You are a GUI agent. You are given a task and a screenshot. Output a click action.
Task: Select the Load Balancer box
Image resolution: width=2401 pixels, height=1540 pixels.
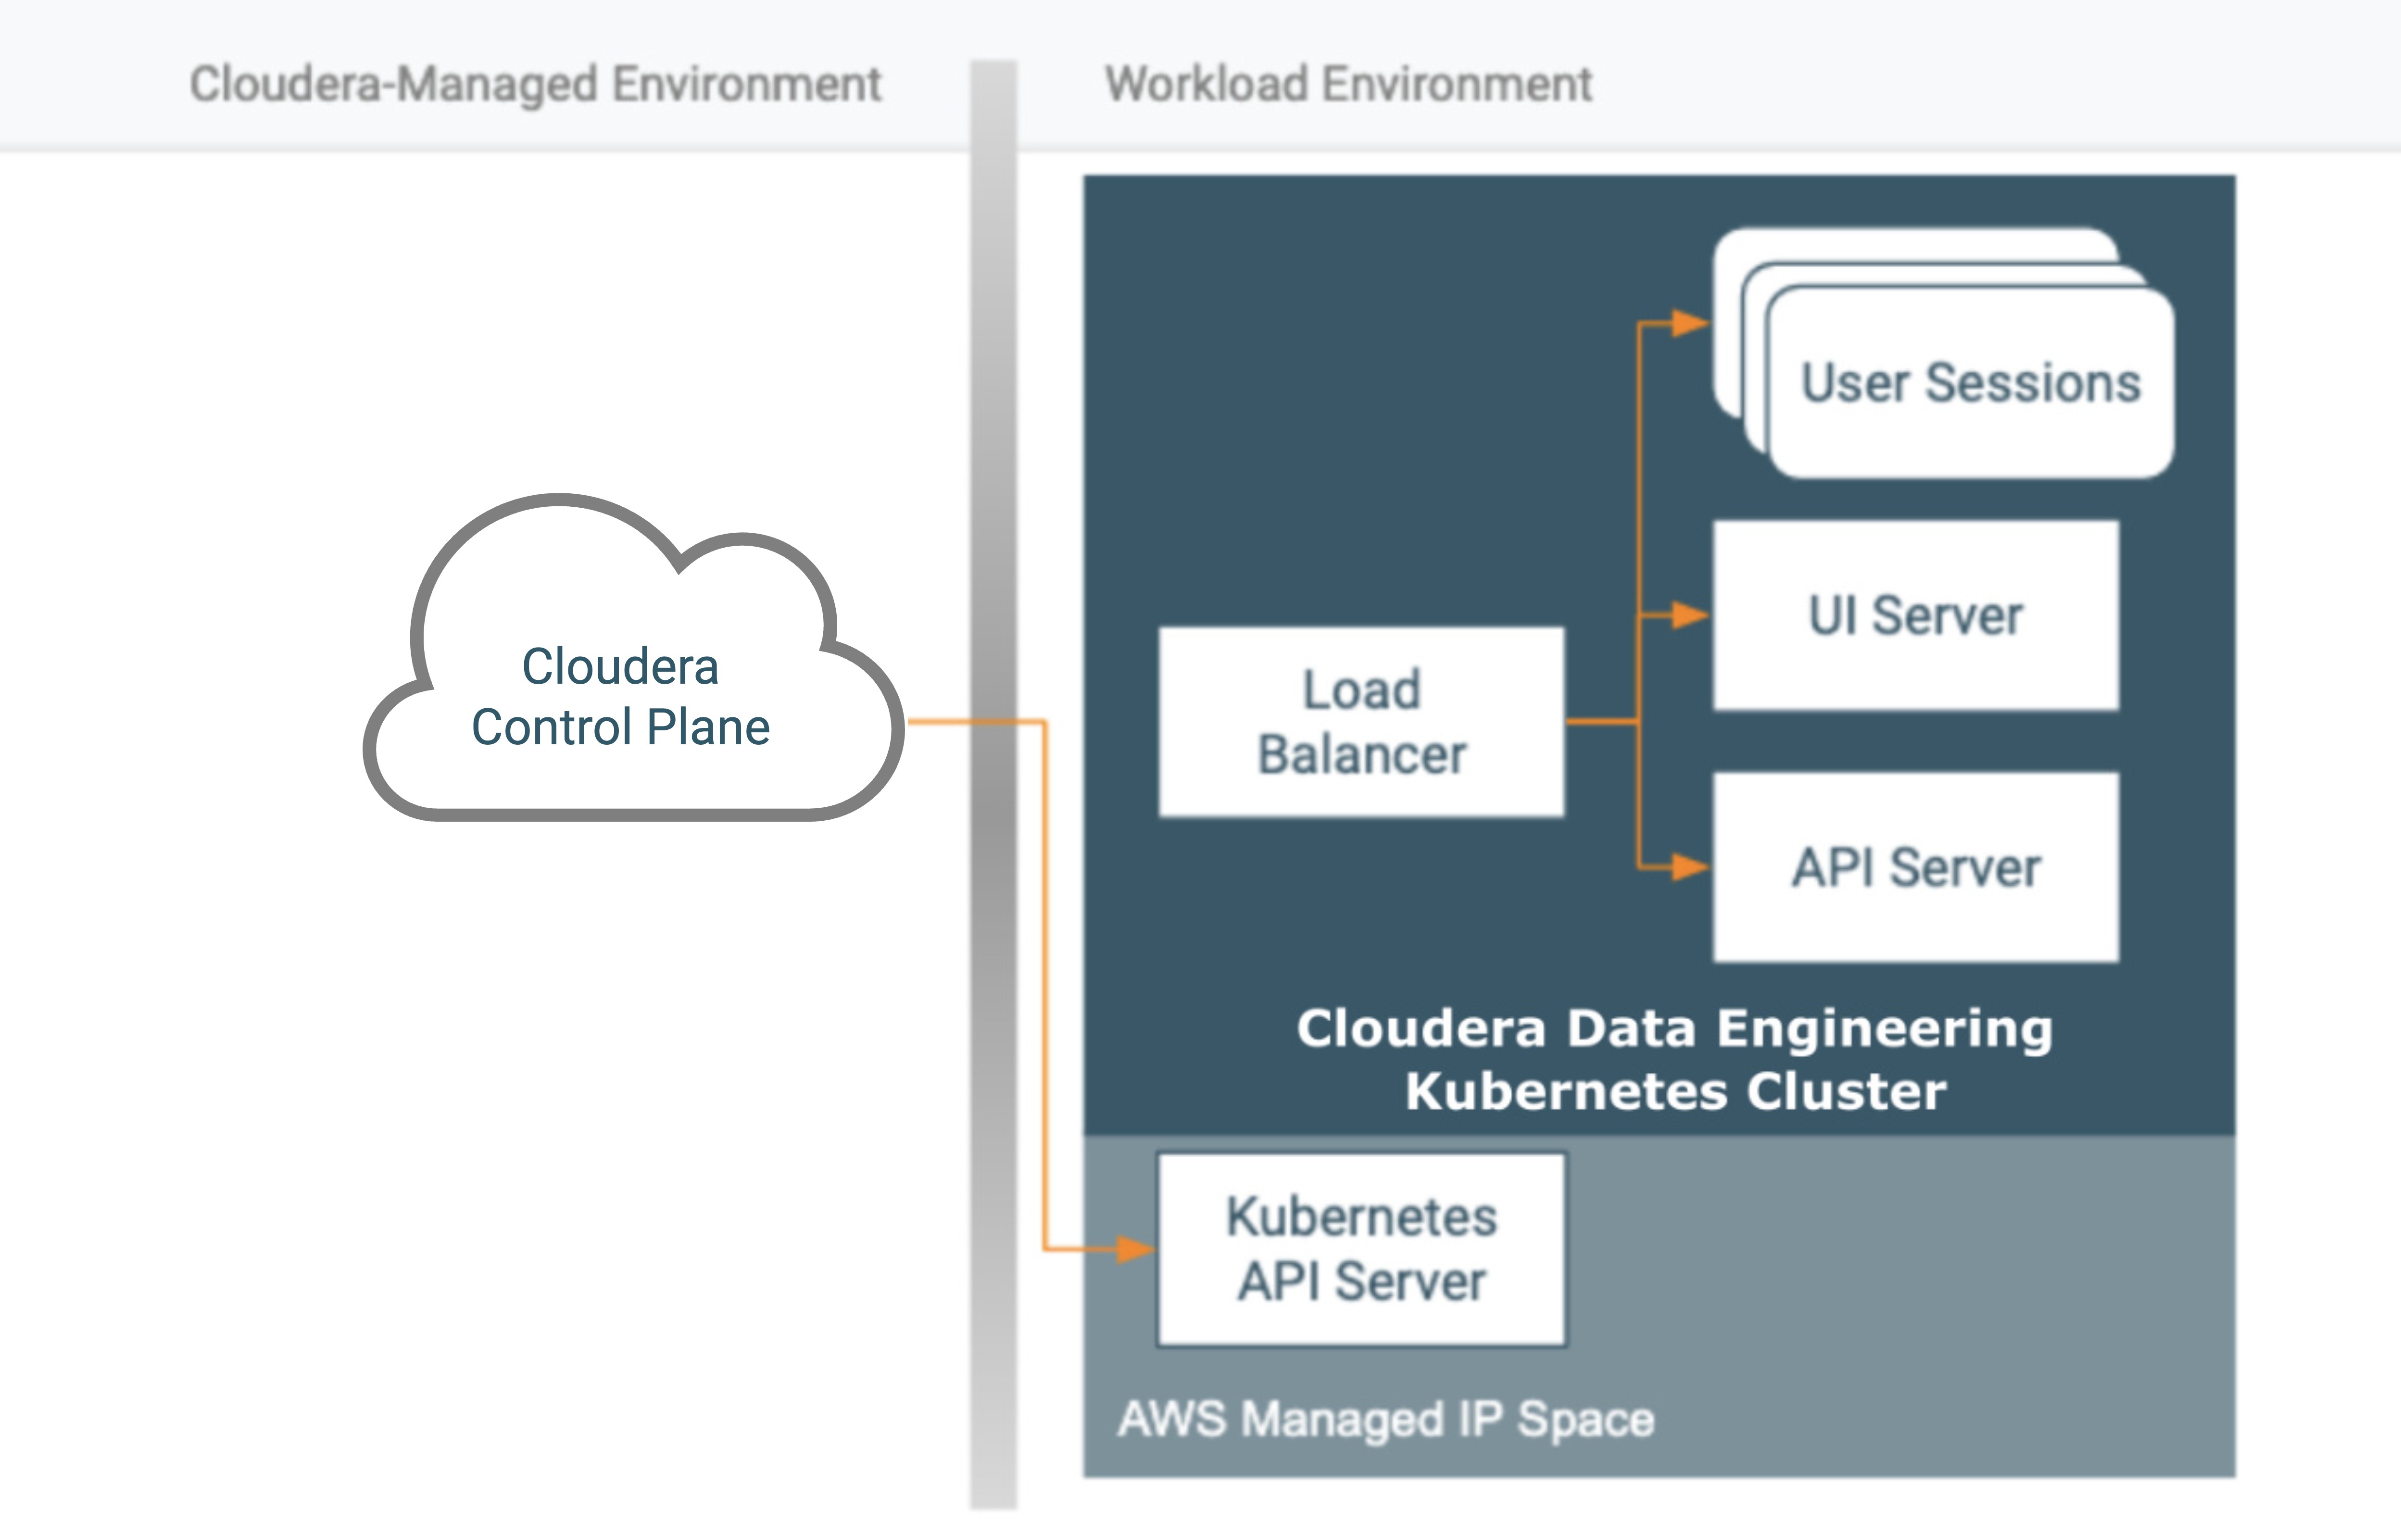coord(1361,722)
